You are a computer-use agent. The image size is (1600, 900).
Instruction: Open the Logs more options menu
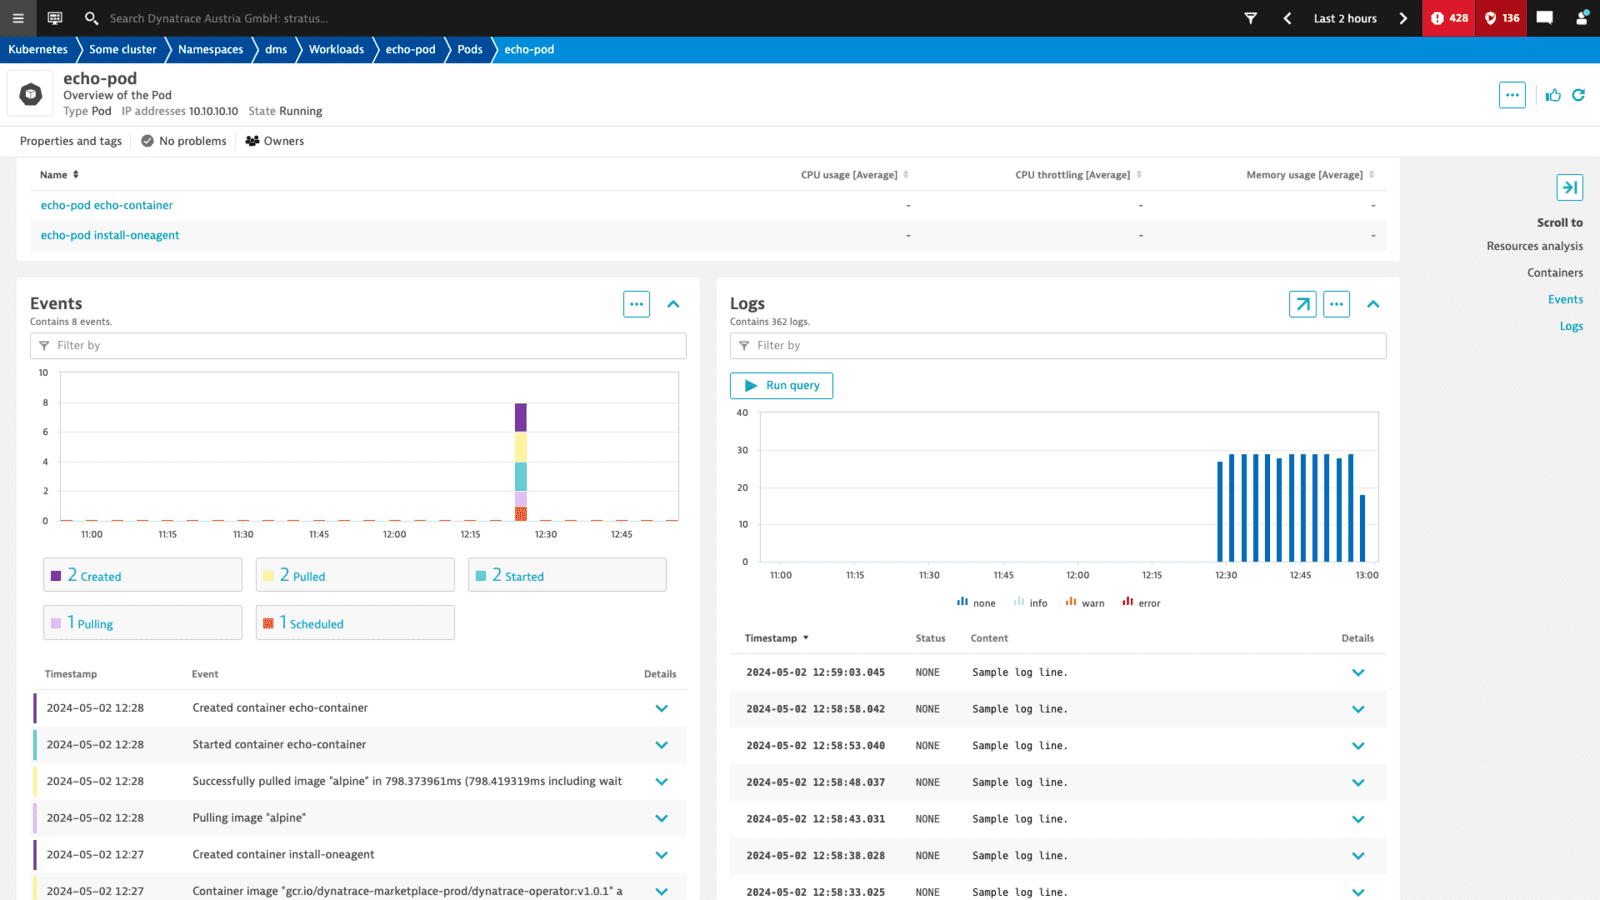(x=1336, y=303)
